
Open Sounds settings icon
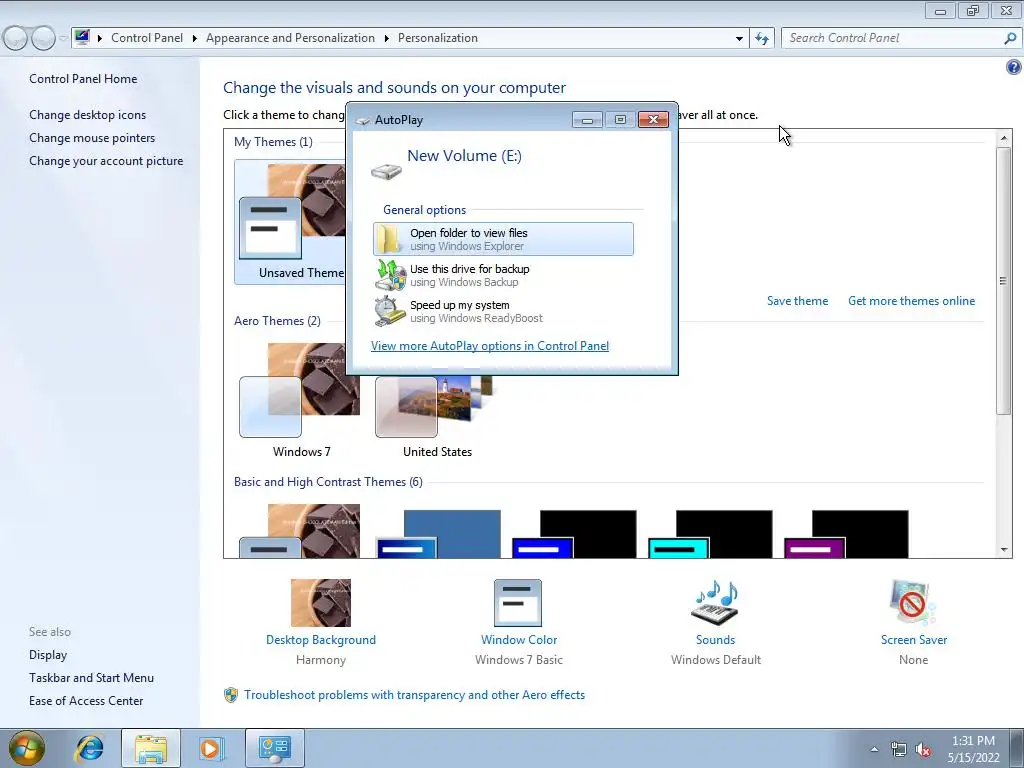tap(715, 603)
